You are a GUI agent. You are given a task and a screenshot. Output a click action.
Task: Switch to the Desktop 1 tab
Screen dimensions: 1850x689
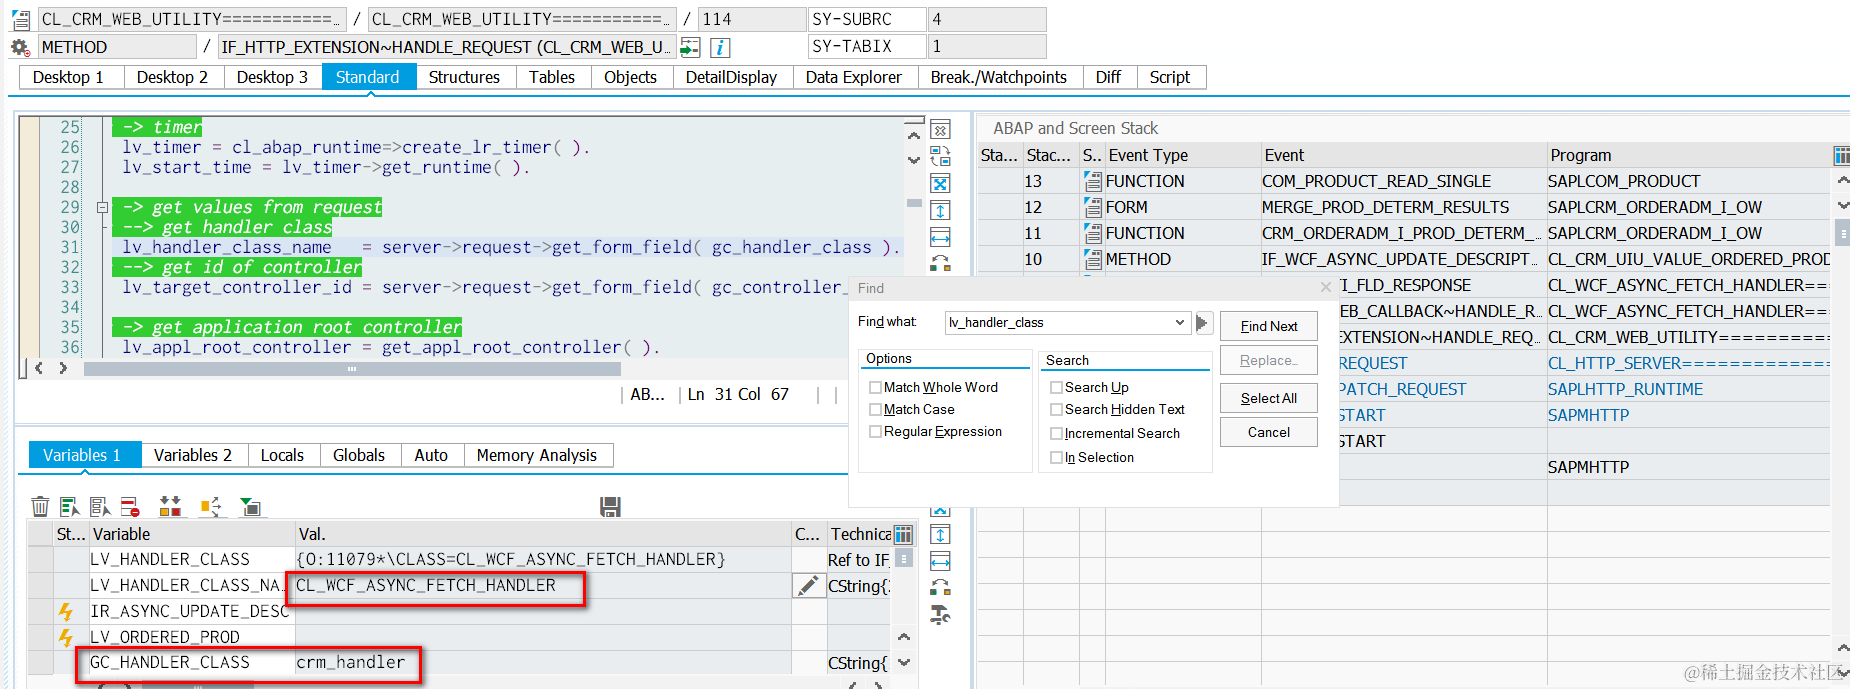(68, 77)
